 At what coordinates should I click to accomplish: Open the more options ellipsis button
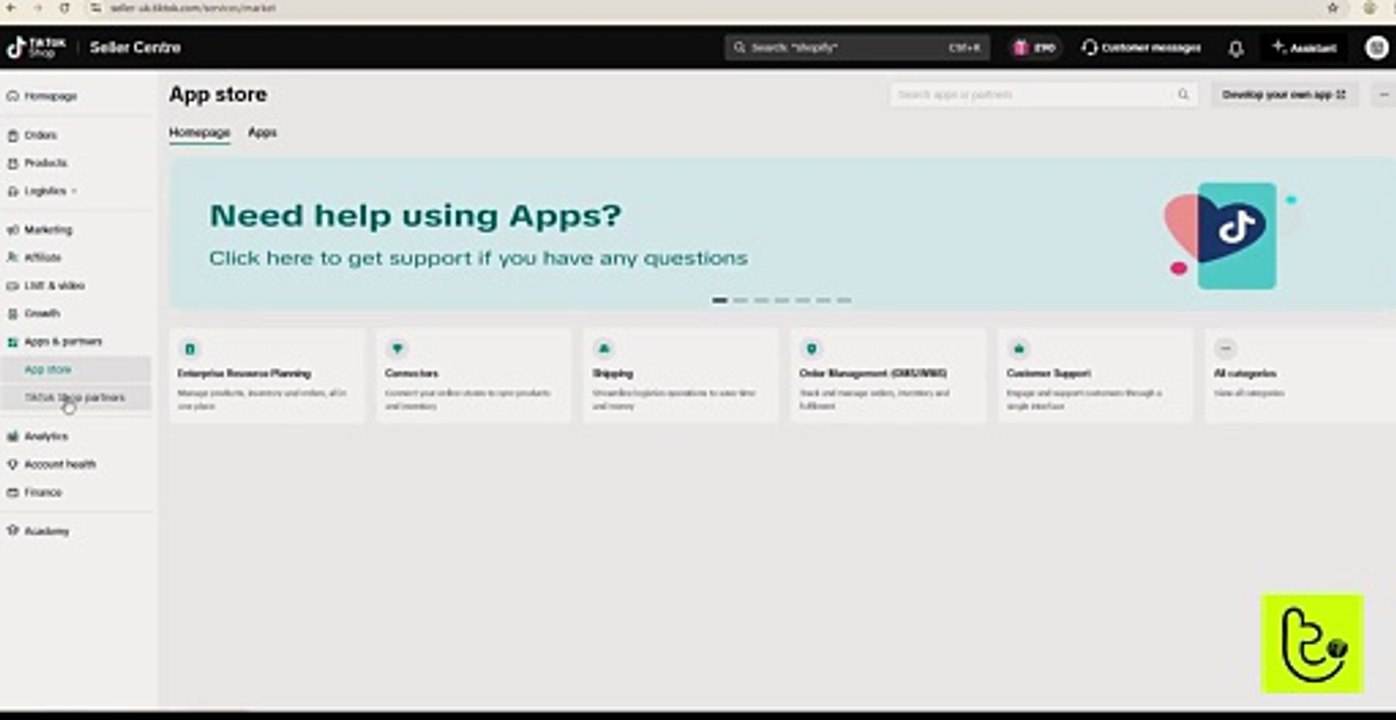[x=1384, y=95]
